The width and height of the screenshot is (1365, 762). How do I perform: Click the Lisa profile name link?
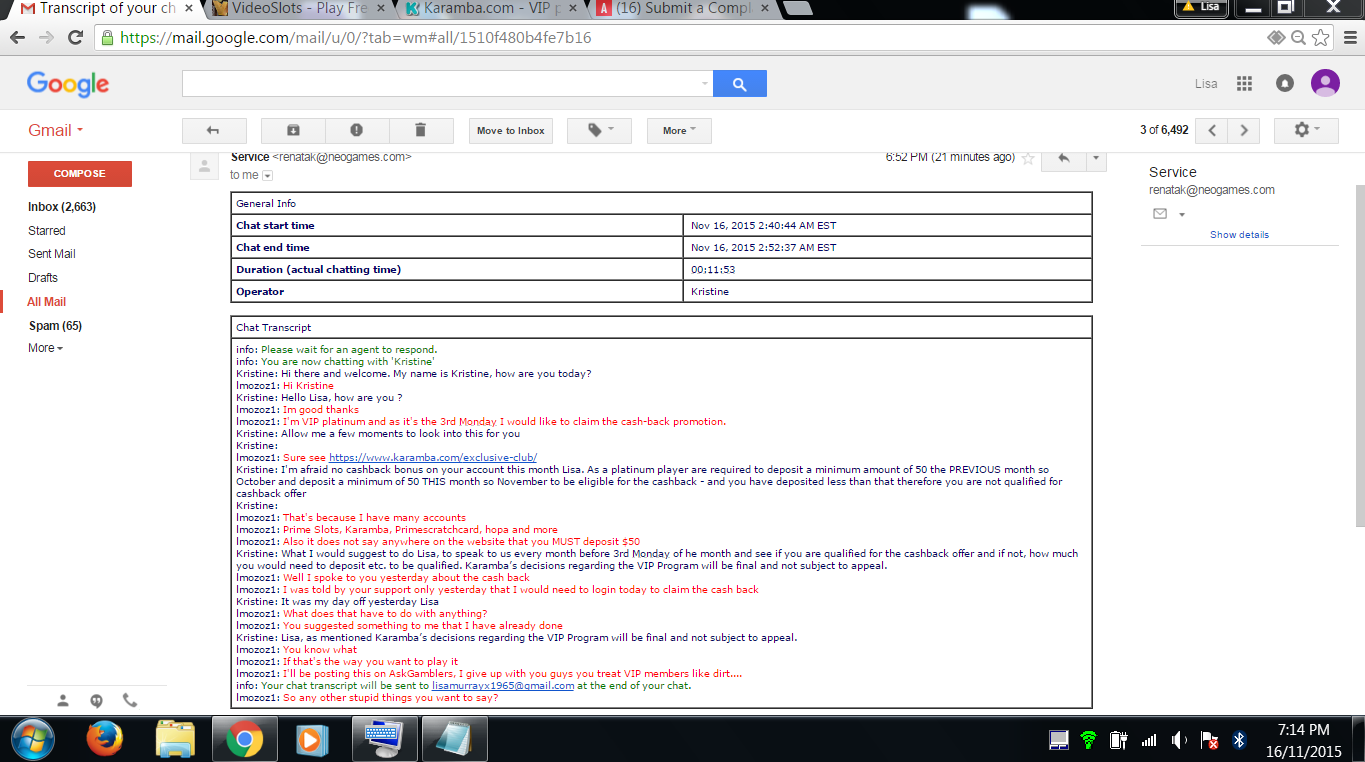1206,84
